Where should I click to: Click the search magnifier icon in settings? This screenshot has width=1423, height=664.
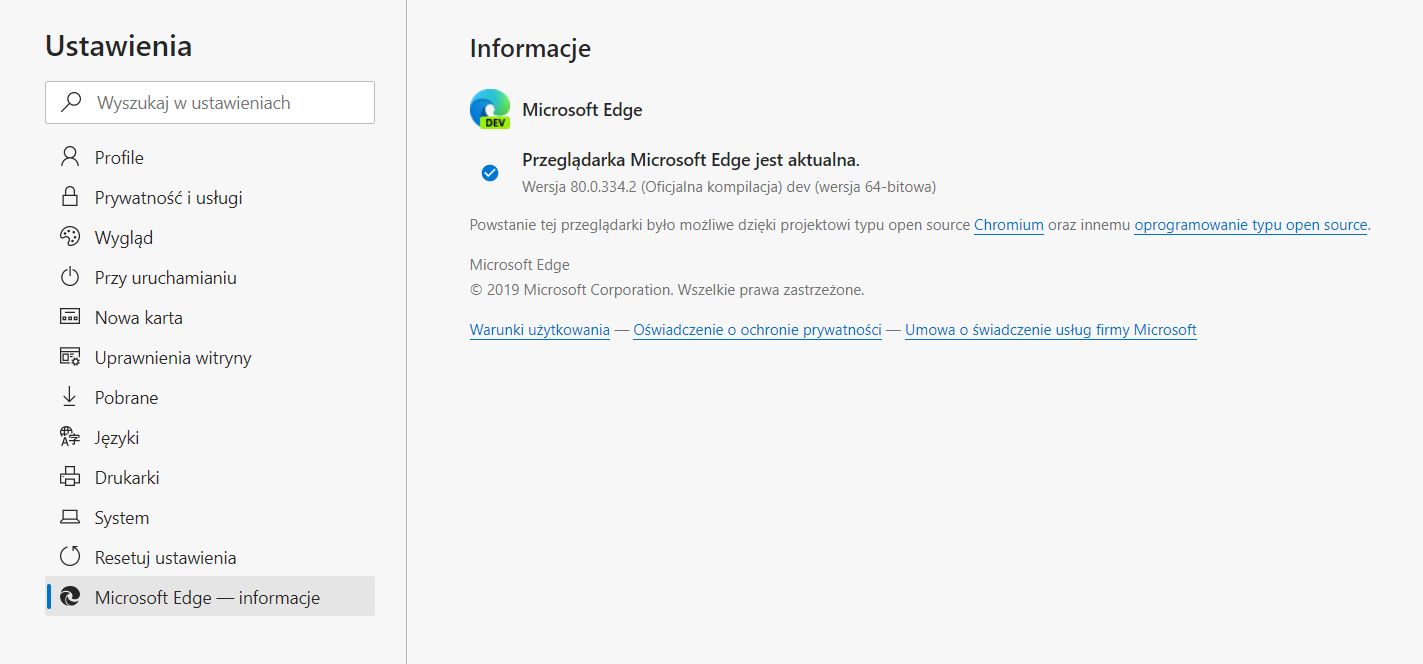[71, 102]
